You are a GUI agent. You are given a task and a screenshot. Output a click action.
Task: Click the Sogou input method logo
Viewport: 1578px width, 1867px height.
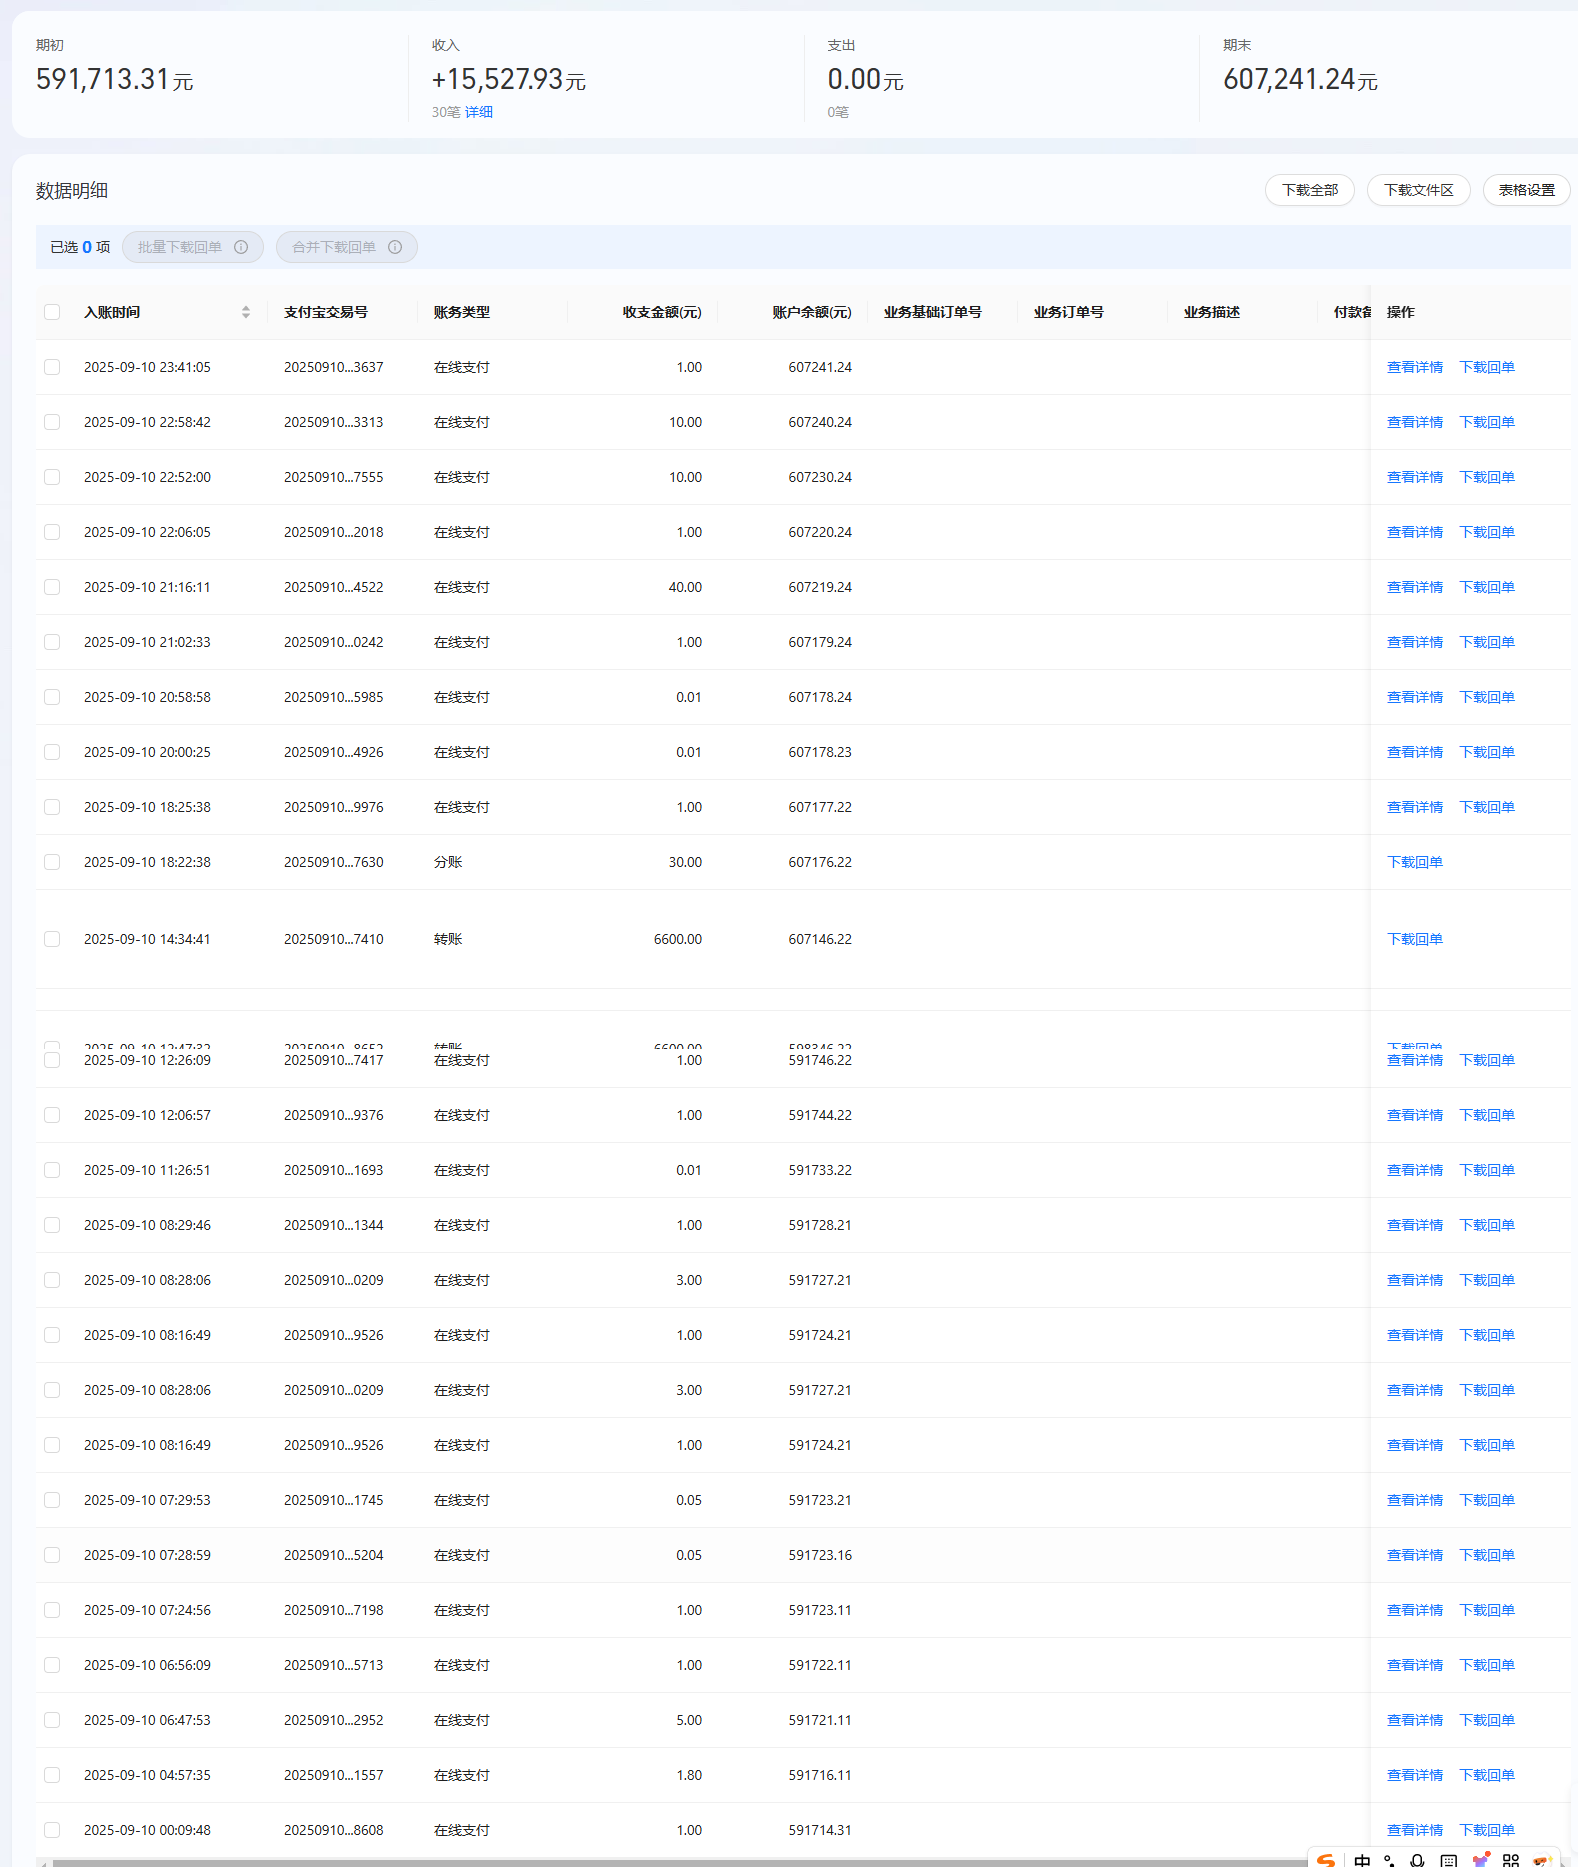[1326, 1859]
